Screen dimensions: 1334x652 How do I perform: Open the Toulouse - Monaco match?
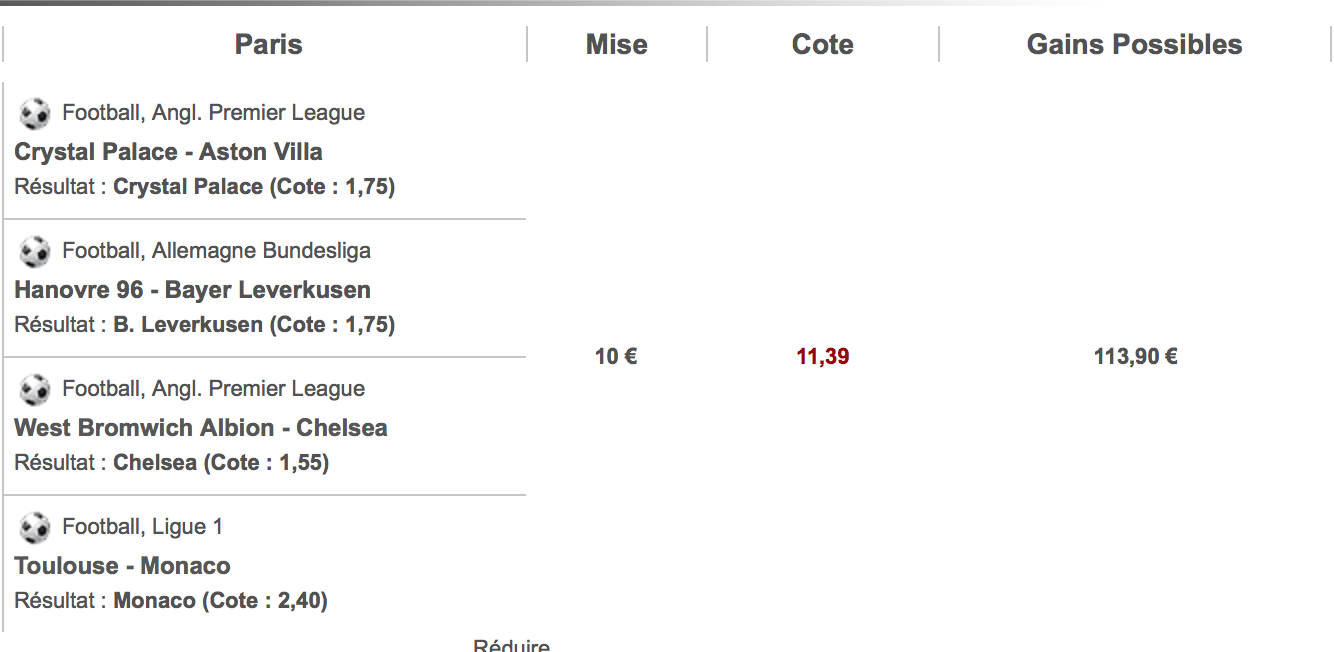pos(122,566)
